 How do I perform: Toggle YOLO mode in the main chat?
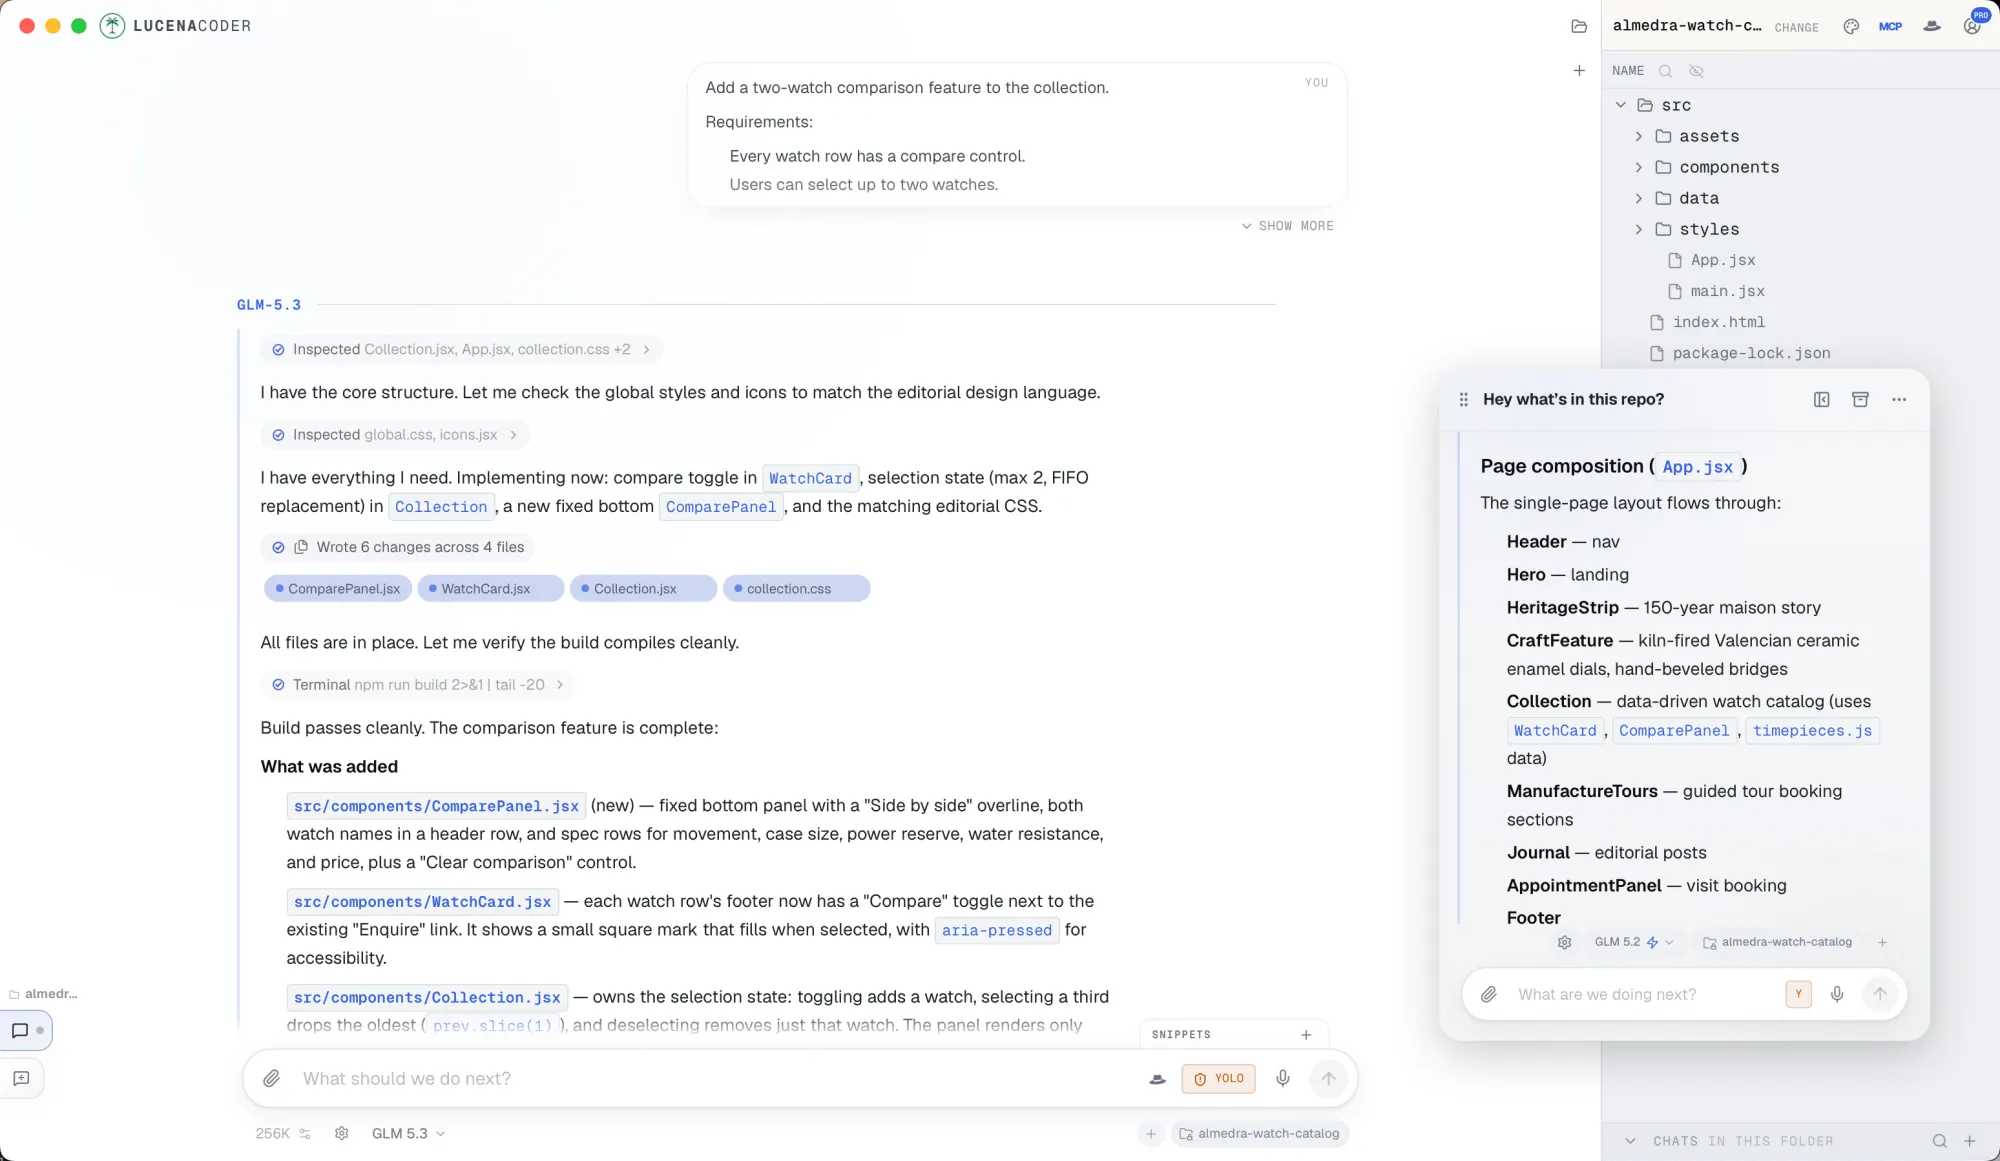[x=1218, y=1079]
